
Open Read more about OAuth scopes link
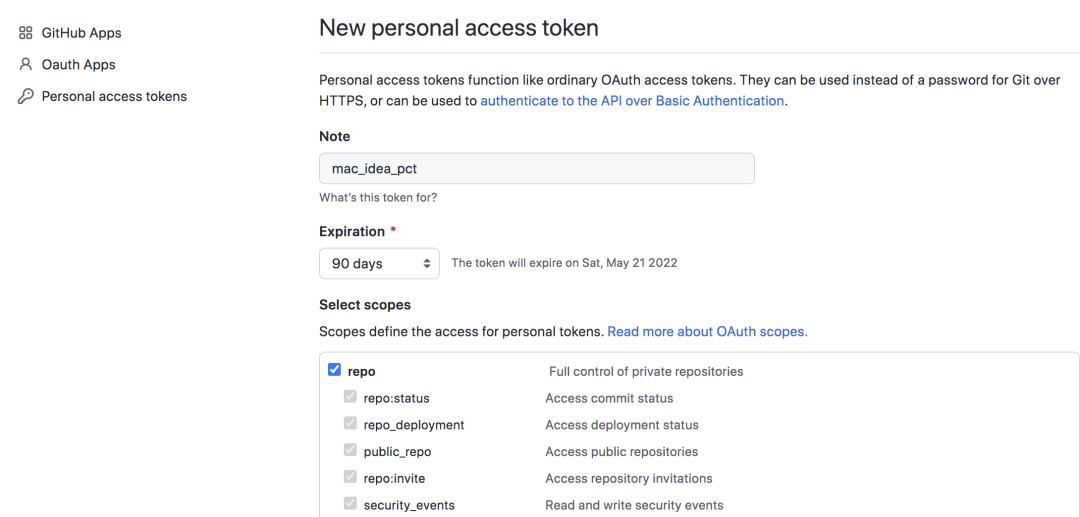click(x=707, y=331)
